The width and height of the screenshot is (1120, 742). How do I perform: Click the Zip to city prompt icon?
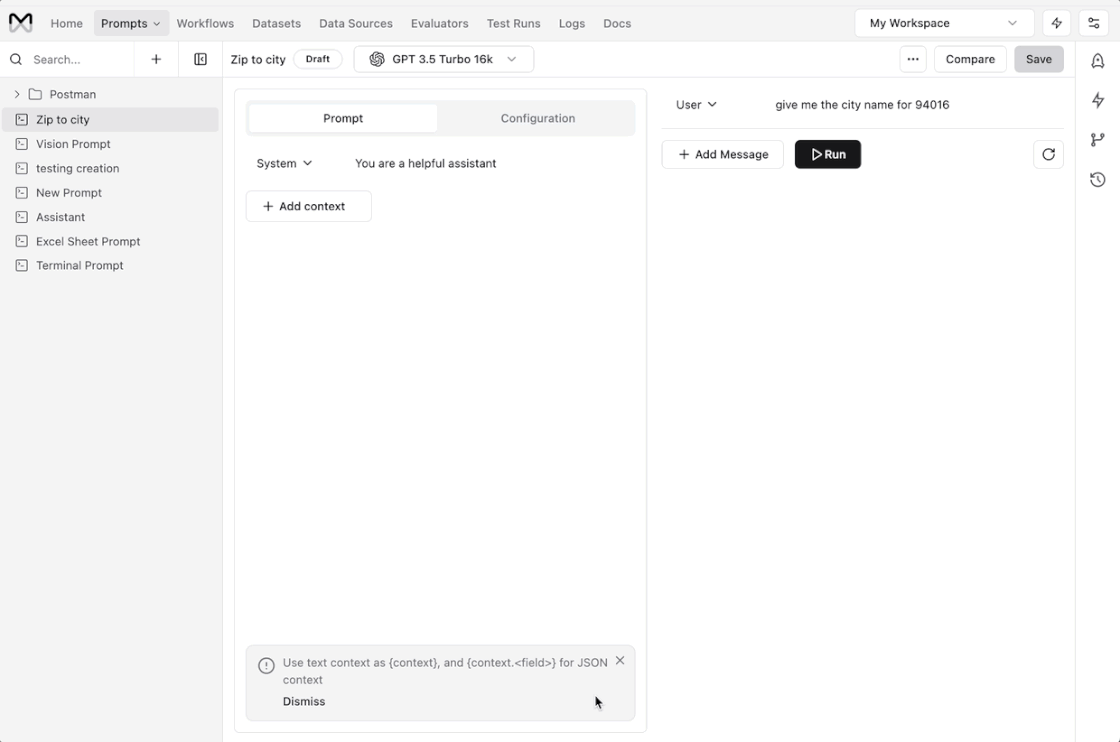[21, 119]
